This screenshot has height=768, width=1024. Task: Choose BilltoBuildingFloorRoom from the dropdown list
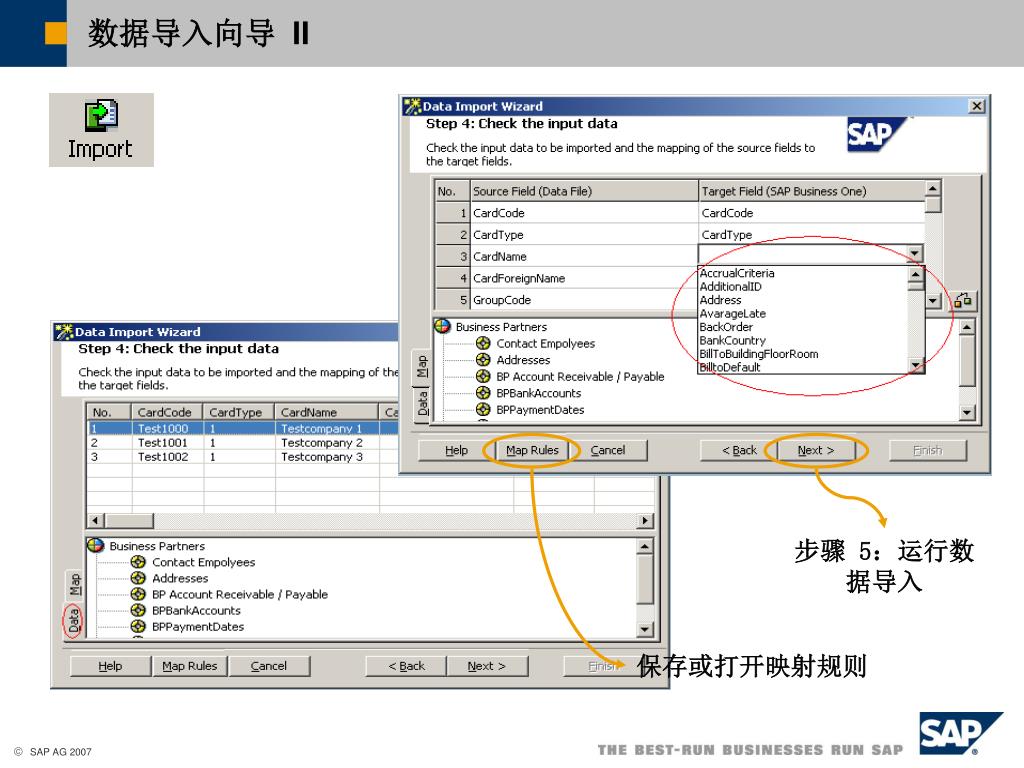point(758,354)
